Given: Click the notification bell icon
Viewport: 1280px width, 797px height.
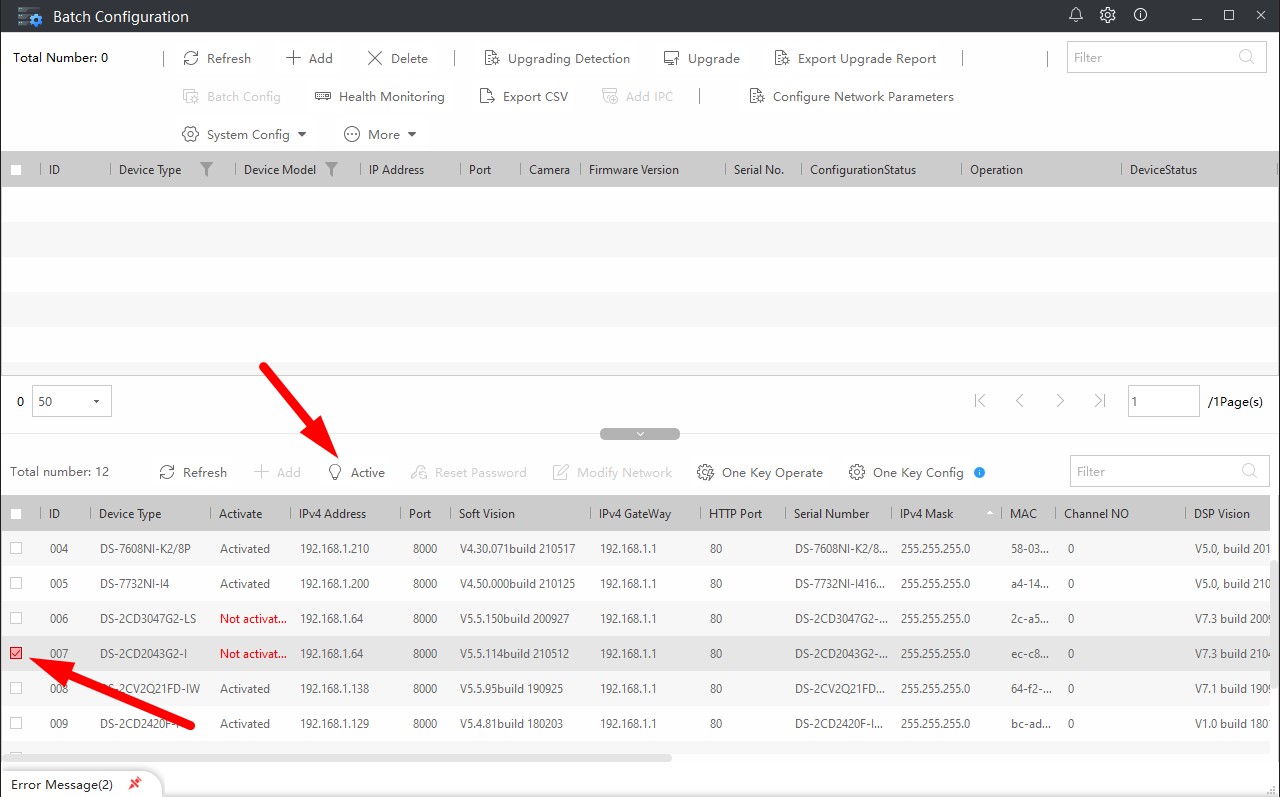Looking at the screenshot, I should pos(1076,15).
